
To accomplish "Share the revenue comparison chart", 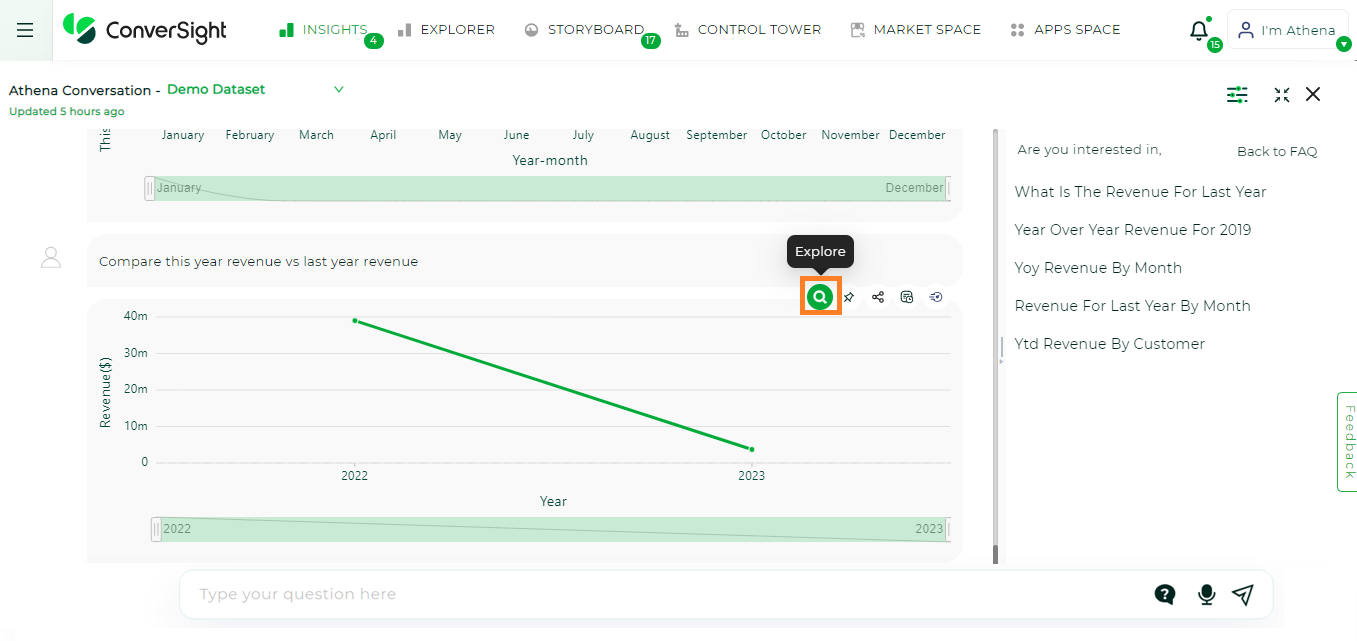I will (878, 297).
